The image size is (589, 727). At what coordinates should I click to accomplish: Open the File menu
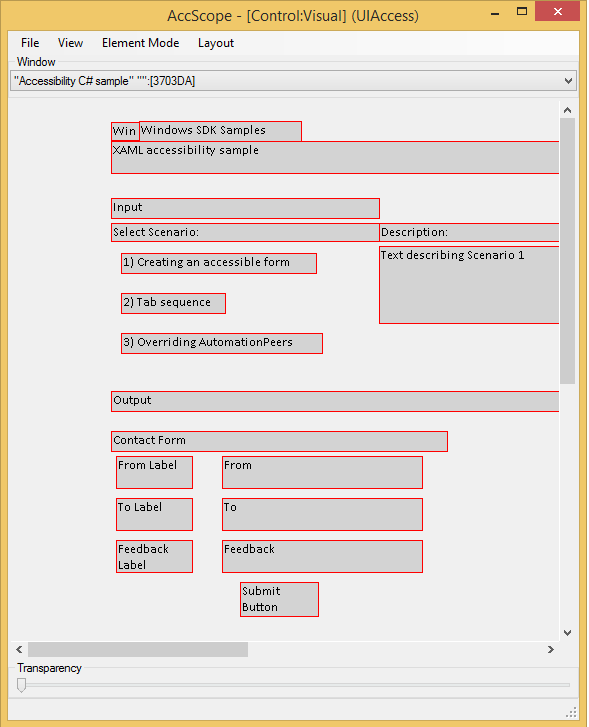(30, 43)
